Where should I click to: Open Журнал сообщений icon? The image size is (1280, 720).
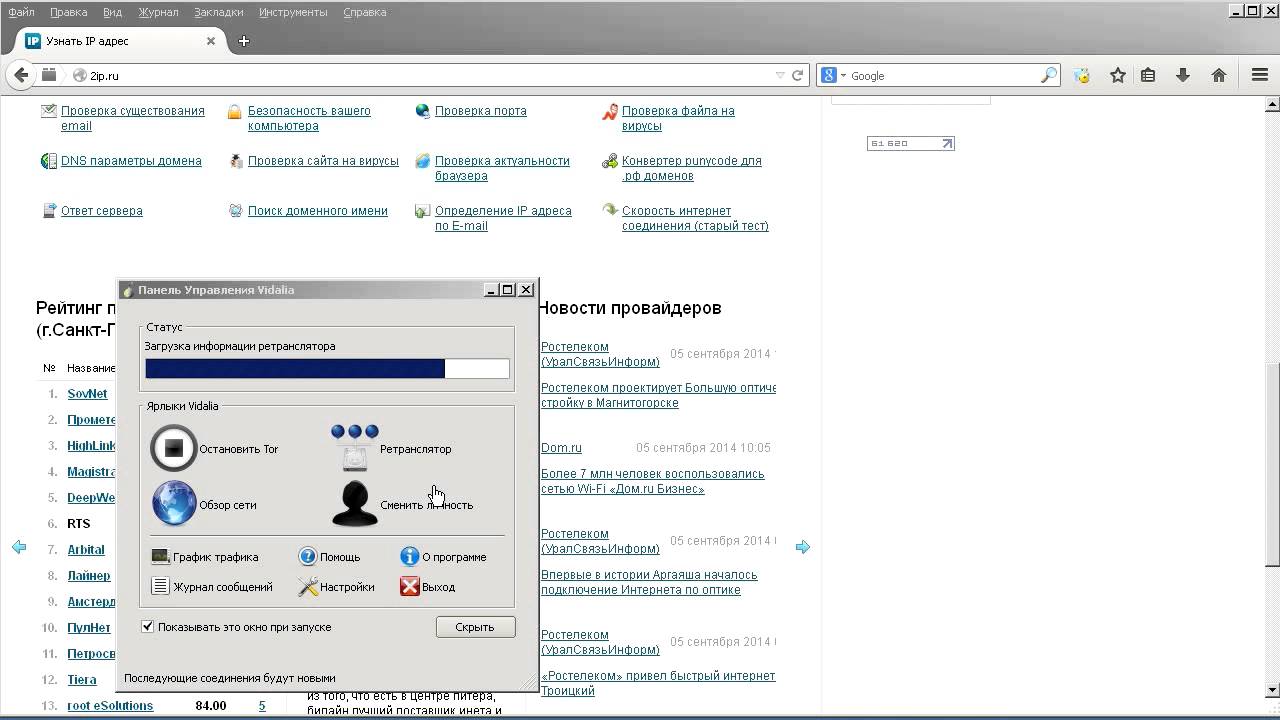coord(160,587)
